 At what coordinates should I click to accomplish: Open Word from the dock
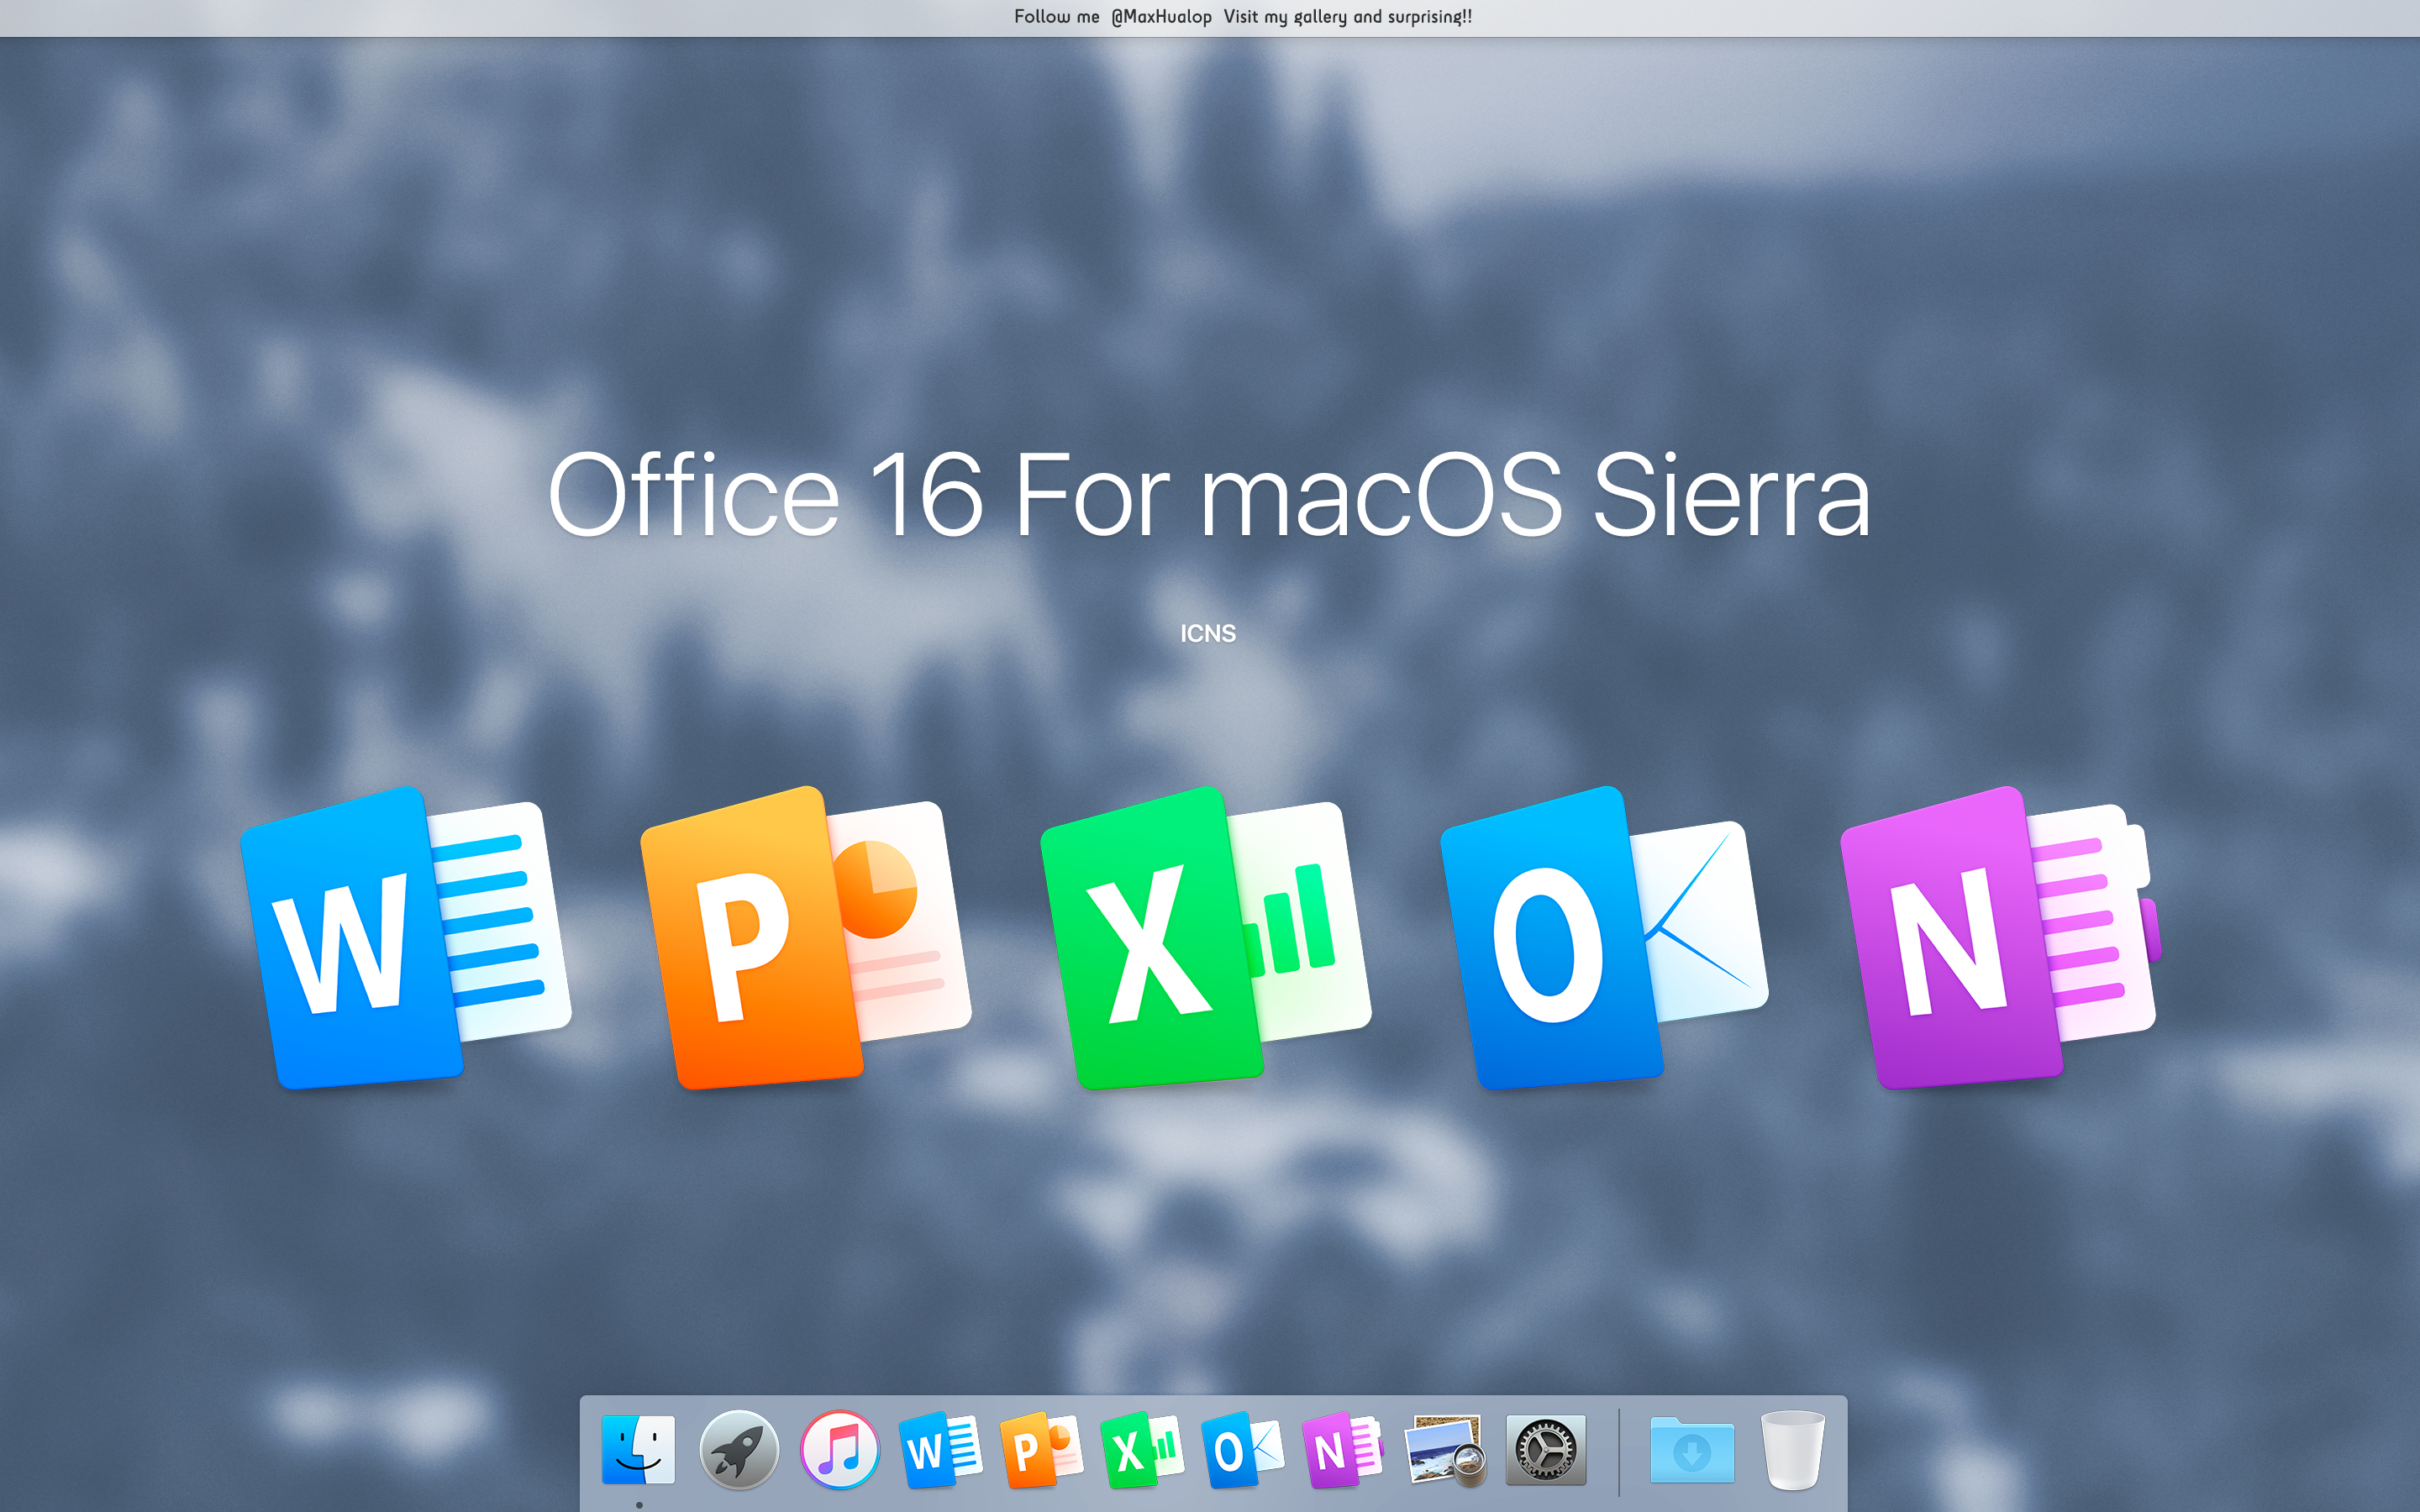point(940,1450)
